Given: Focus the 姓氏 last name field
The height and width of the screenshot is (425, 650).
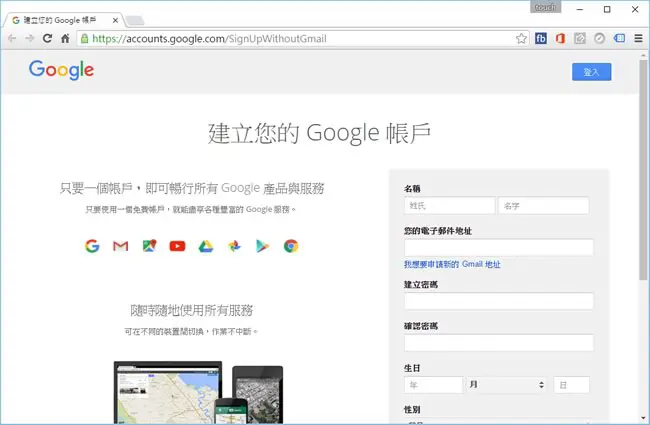Looking at the screenshot, I should (450, 206).
